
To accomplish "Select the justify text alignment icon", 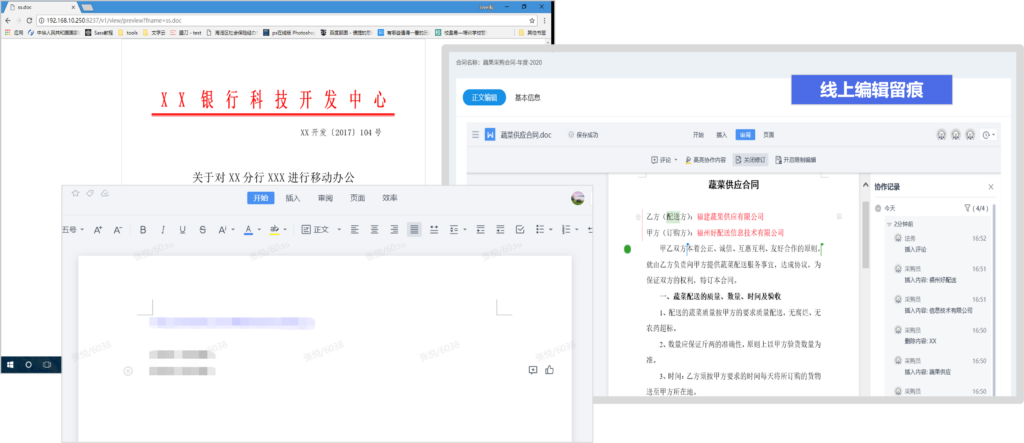I will point(414,230).
